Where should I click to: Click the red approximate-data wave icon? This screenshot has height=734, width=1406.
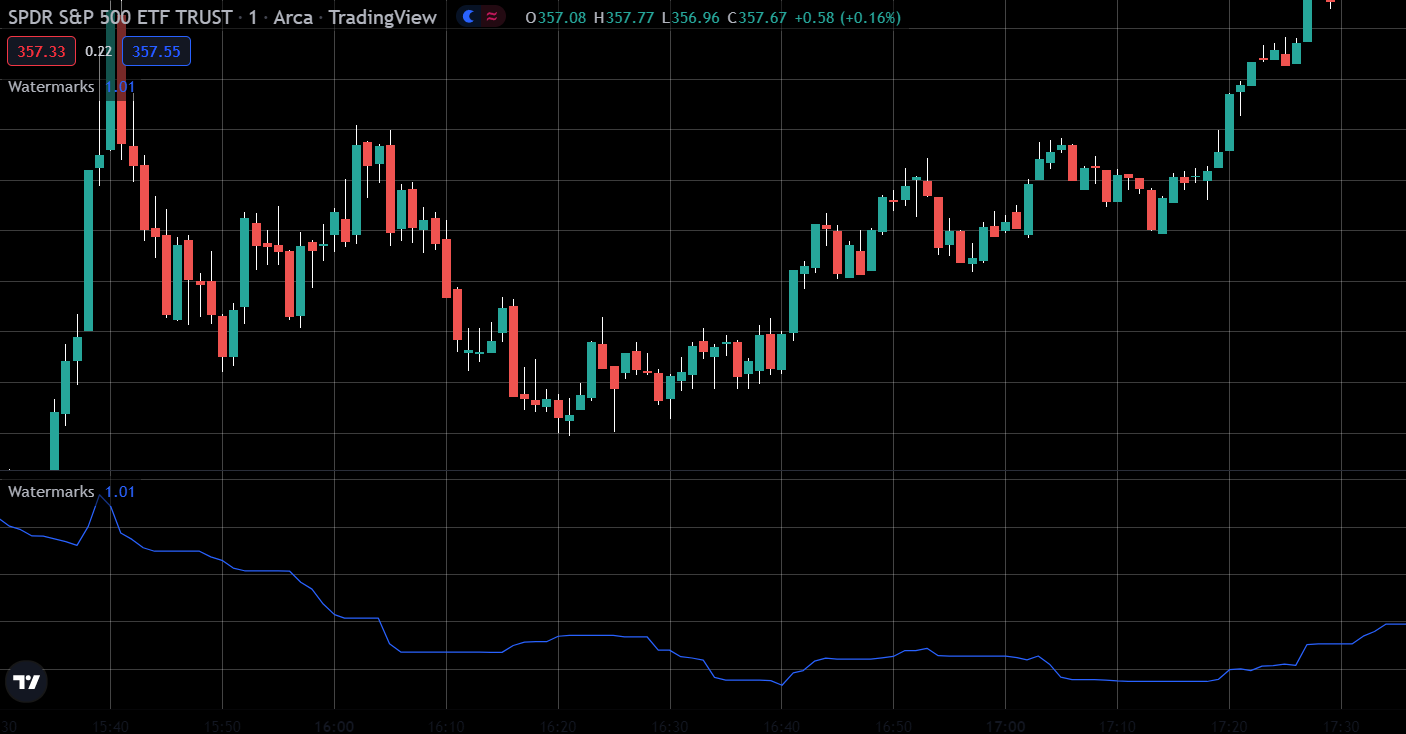pyautogui.click(x=492, y=17)
